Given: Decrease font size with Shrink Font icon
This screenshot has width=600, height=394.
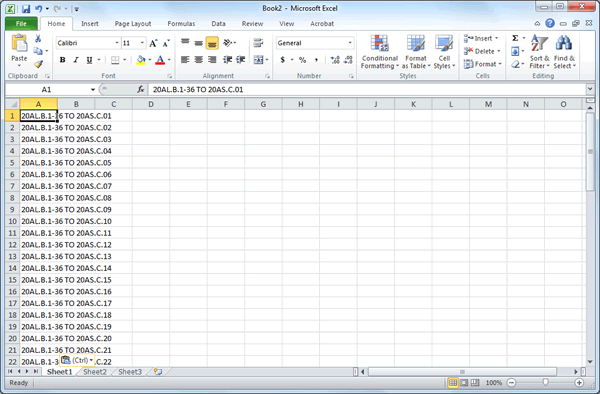Looking at the screenshot, I should pyautogui.click(x=166, y=43).
